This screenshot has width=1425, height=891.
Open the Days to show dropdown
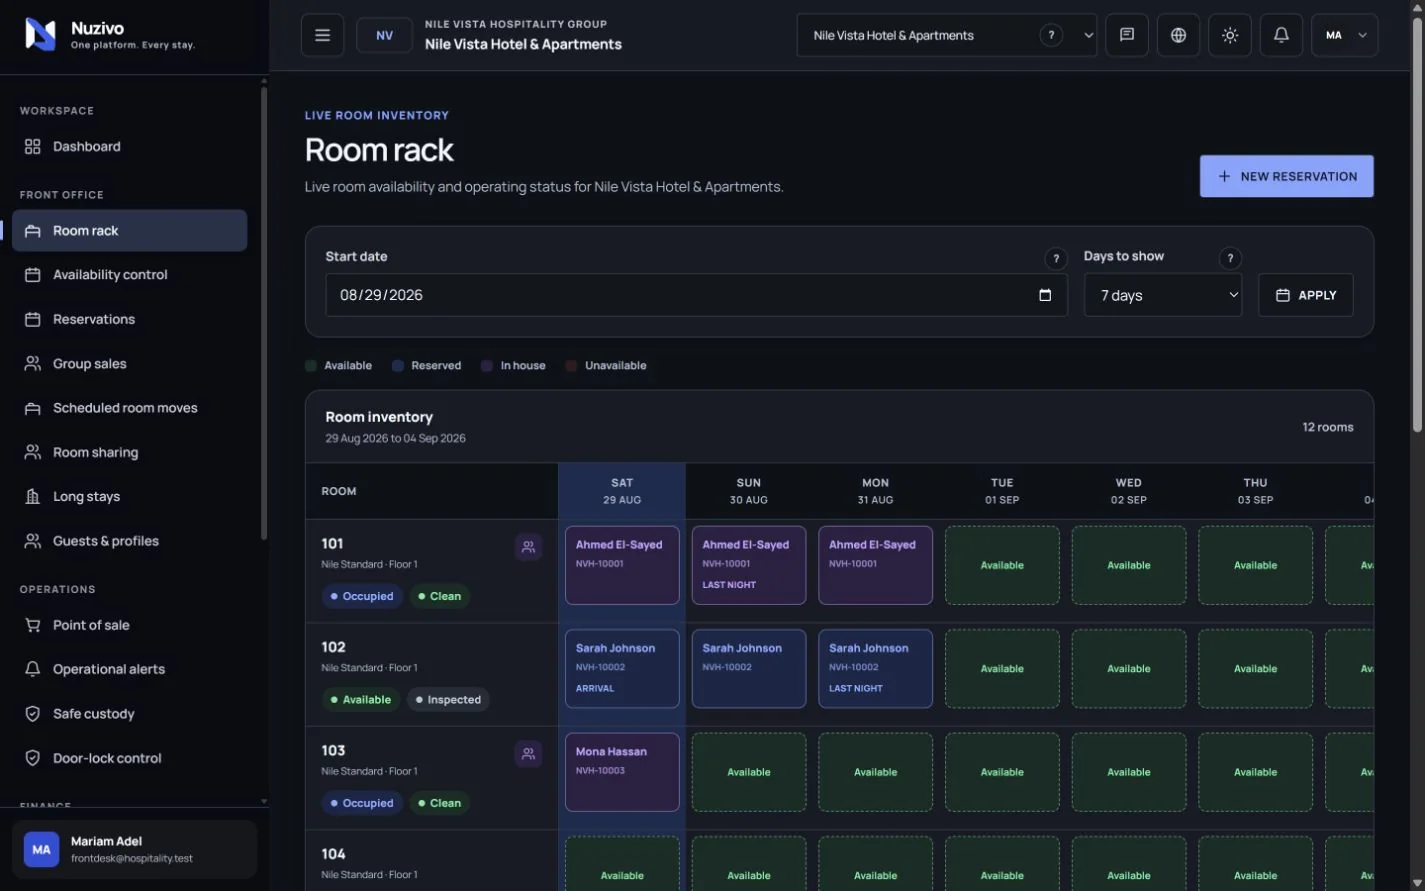tap(1163, 295)
